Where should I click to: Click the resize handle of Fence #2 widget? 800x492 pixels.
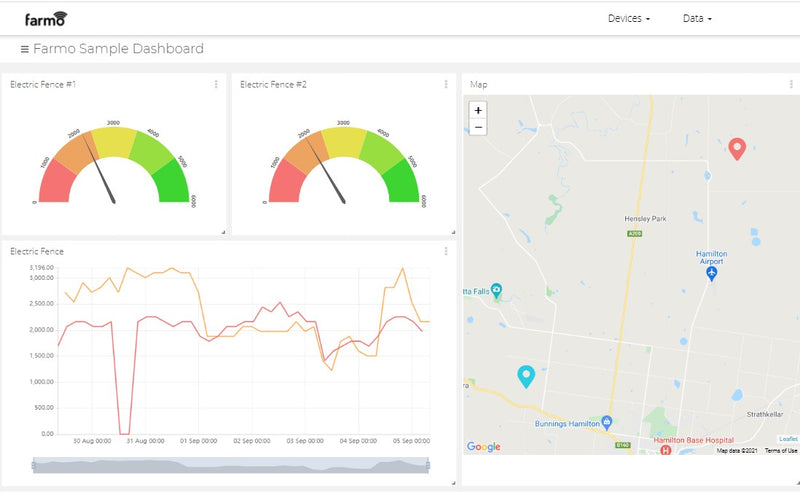point(451,232)
